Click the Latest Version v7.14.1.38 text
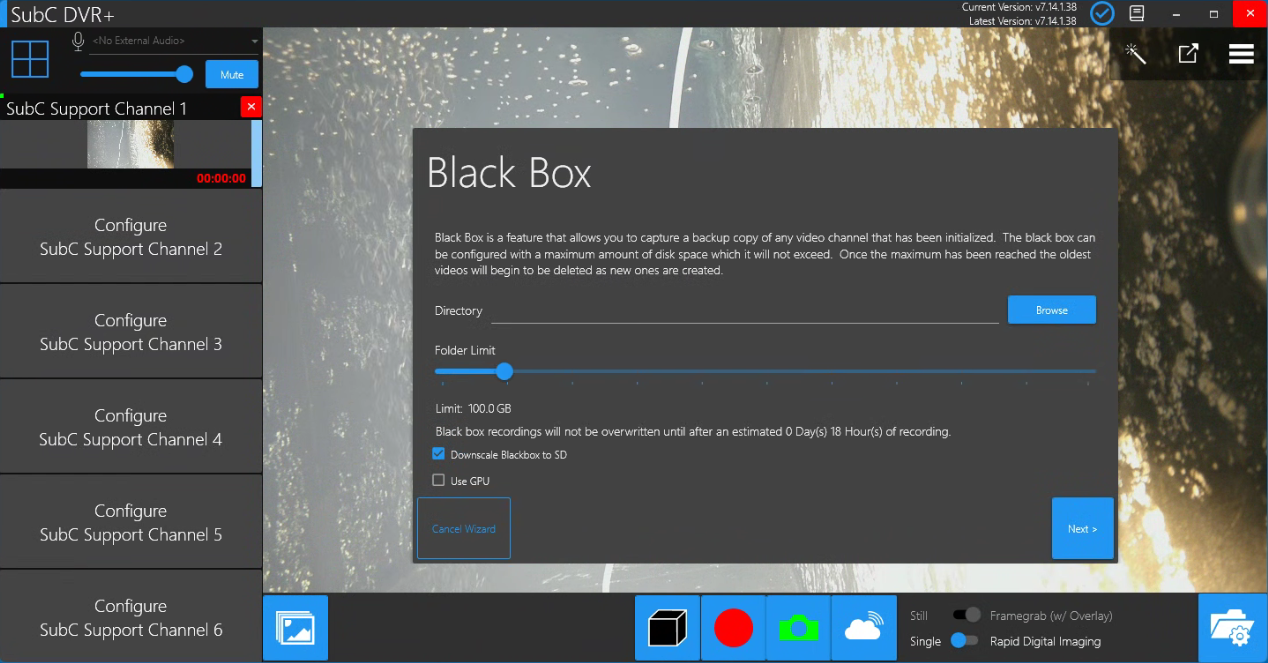1268x663 pixels. pyautogui.click(x=1023, y=21)
